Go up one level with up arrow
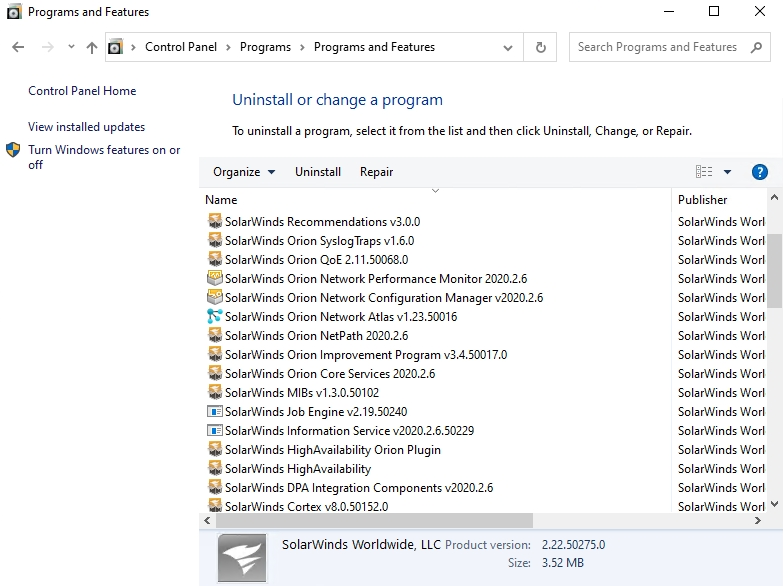 92,47
